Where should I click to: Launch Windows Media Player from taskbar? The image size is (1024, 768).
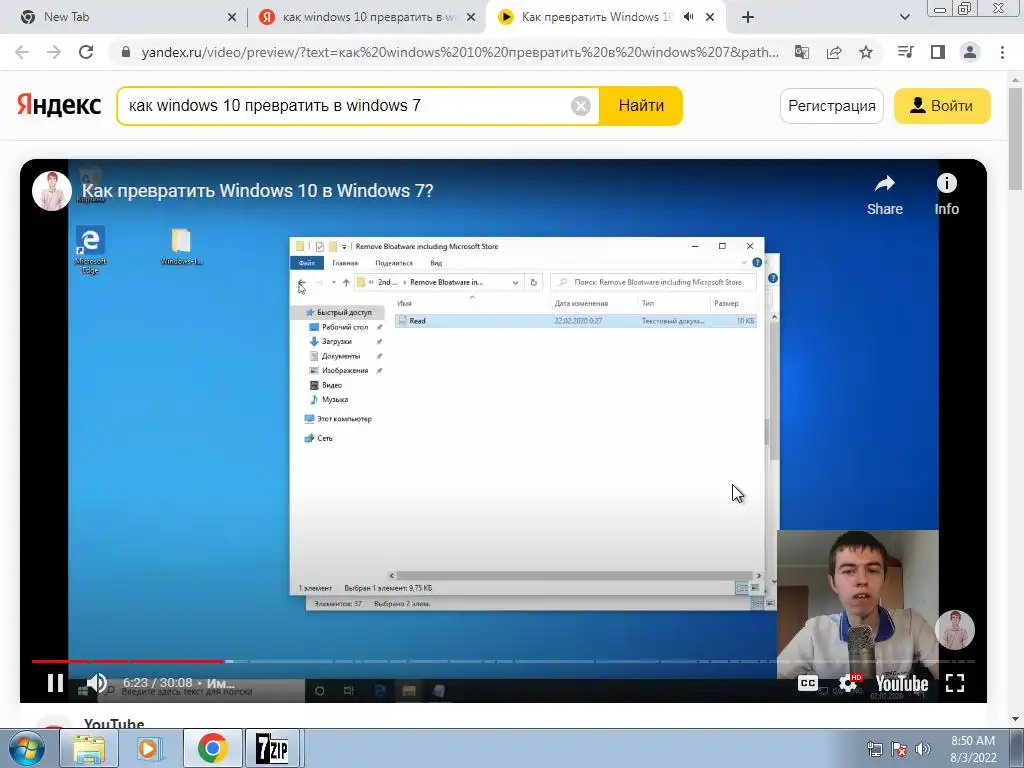(x=150, y=748)
